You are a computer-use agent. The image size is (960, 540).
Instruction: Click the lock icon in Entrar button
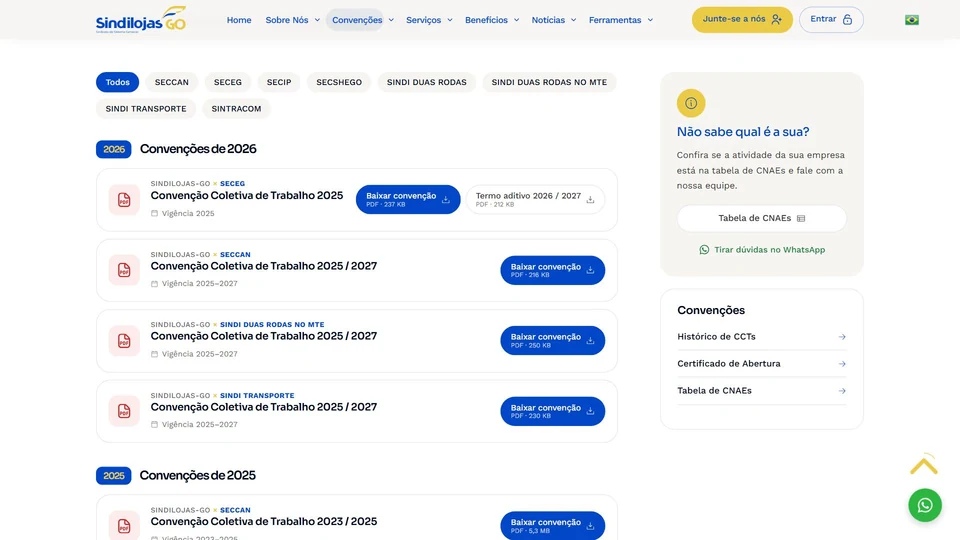point(847,20)
